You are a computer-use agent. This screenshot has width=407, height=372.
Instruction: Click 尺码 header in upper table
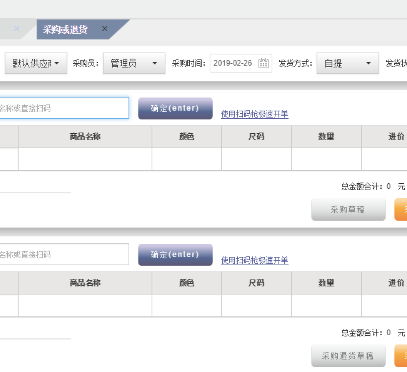click(256, 136)
